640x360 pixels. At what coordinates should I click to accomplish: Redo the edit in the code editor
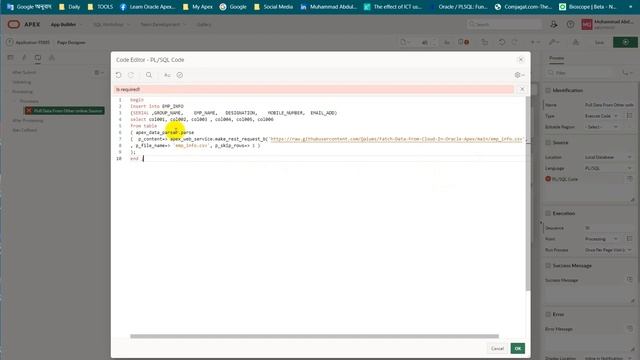[x=131, y=75]
